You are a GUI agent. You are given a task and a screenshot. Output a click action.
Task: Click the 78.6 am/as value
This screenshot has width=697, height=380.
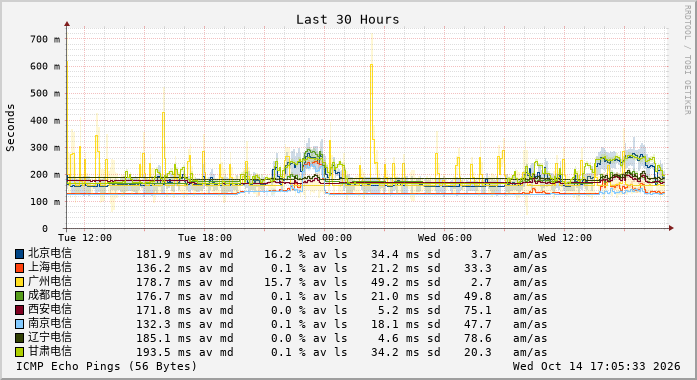pos(478,338)
